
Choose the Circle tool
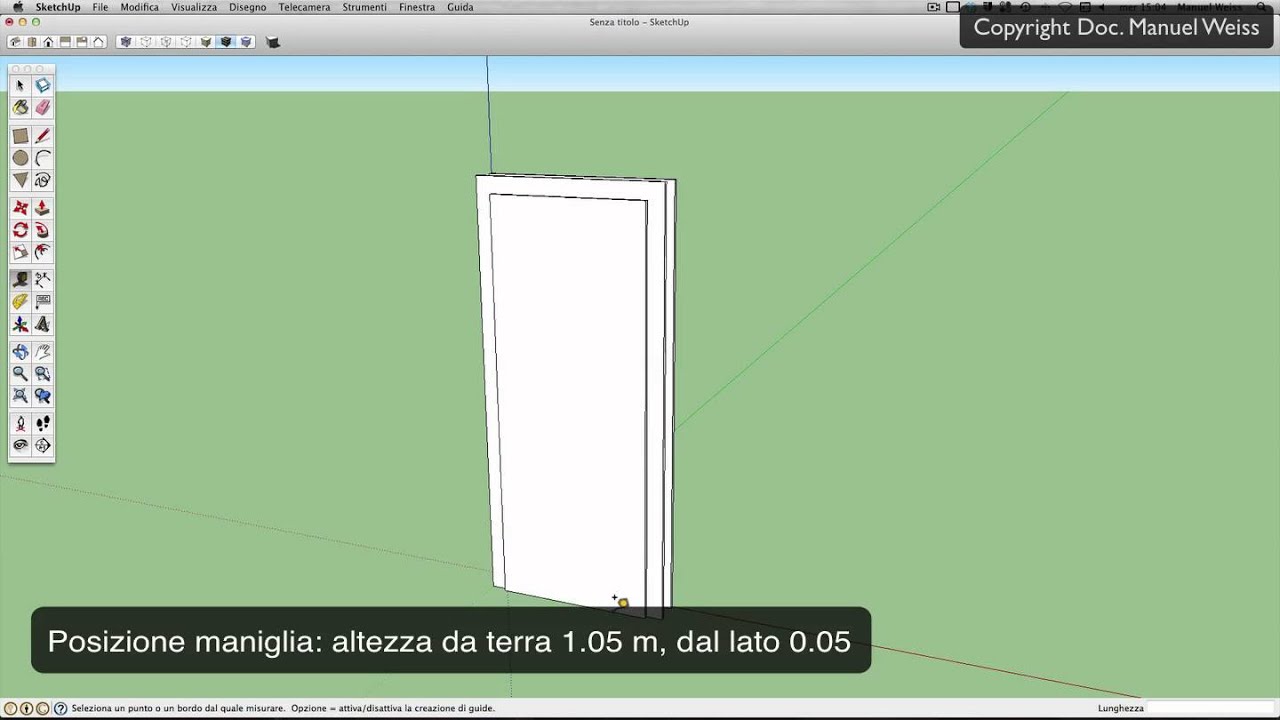(x=20, y=158)
